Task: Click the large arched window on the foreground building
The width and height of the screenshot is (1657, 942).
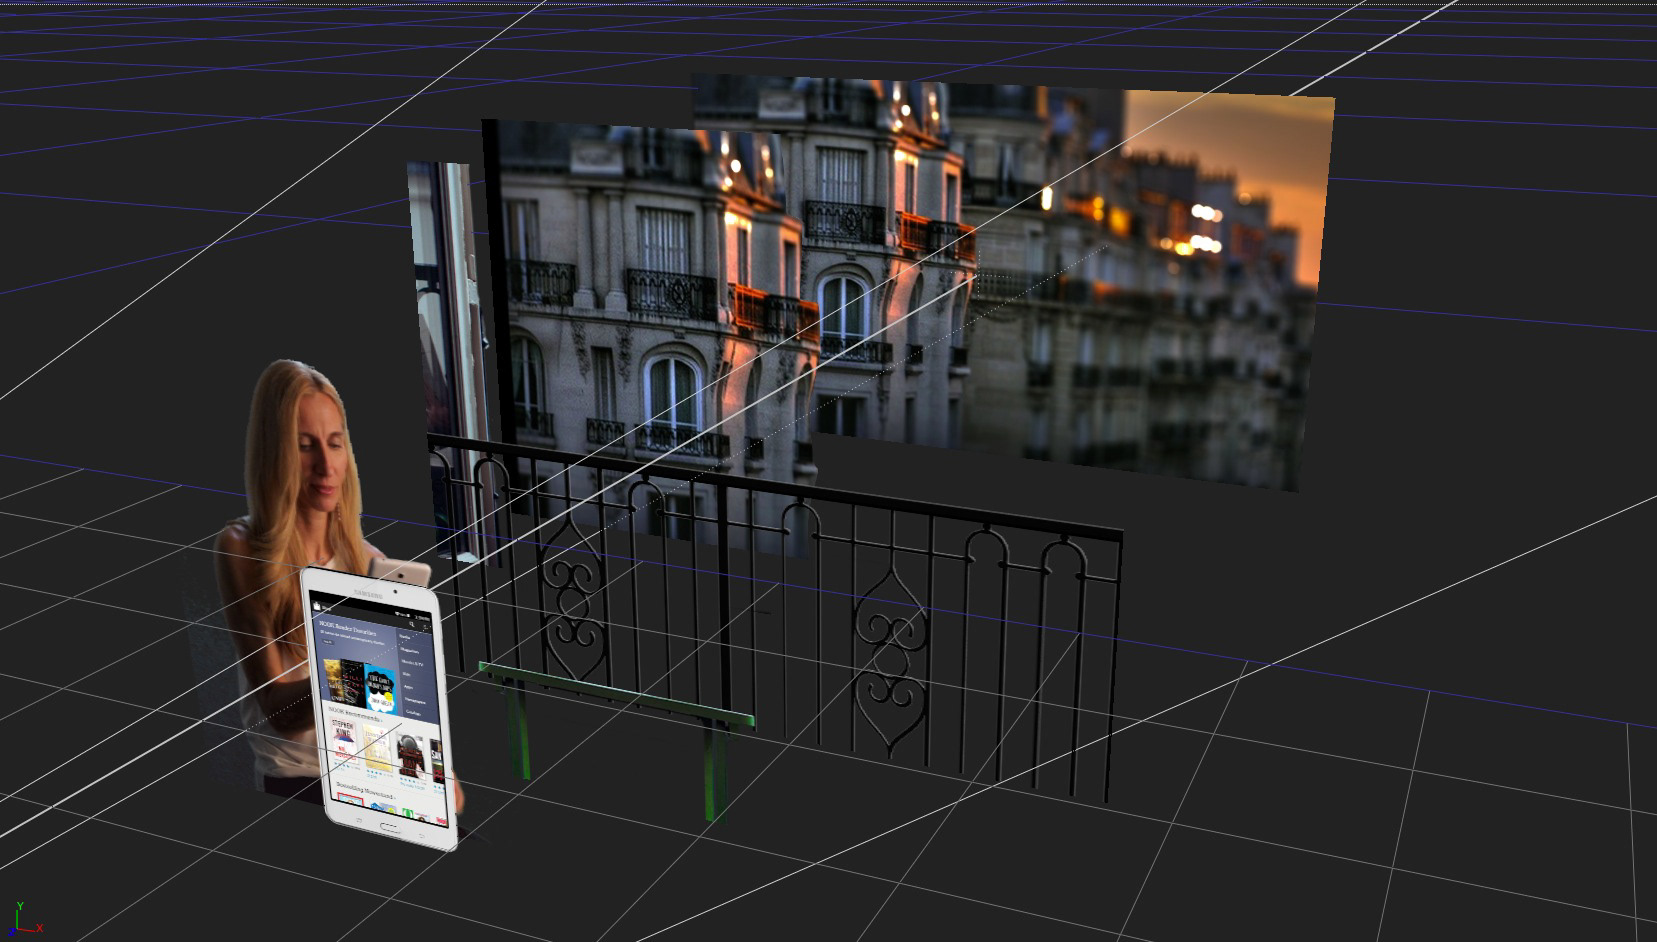Action: point(672,396)
